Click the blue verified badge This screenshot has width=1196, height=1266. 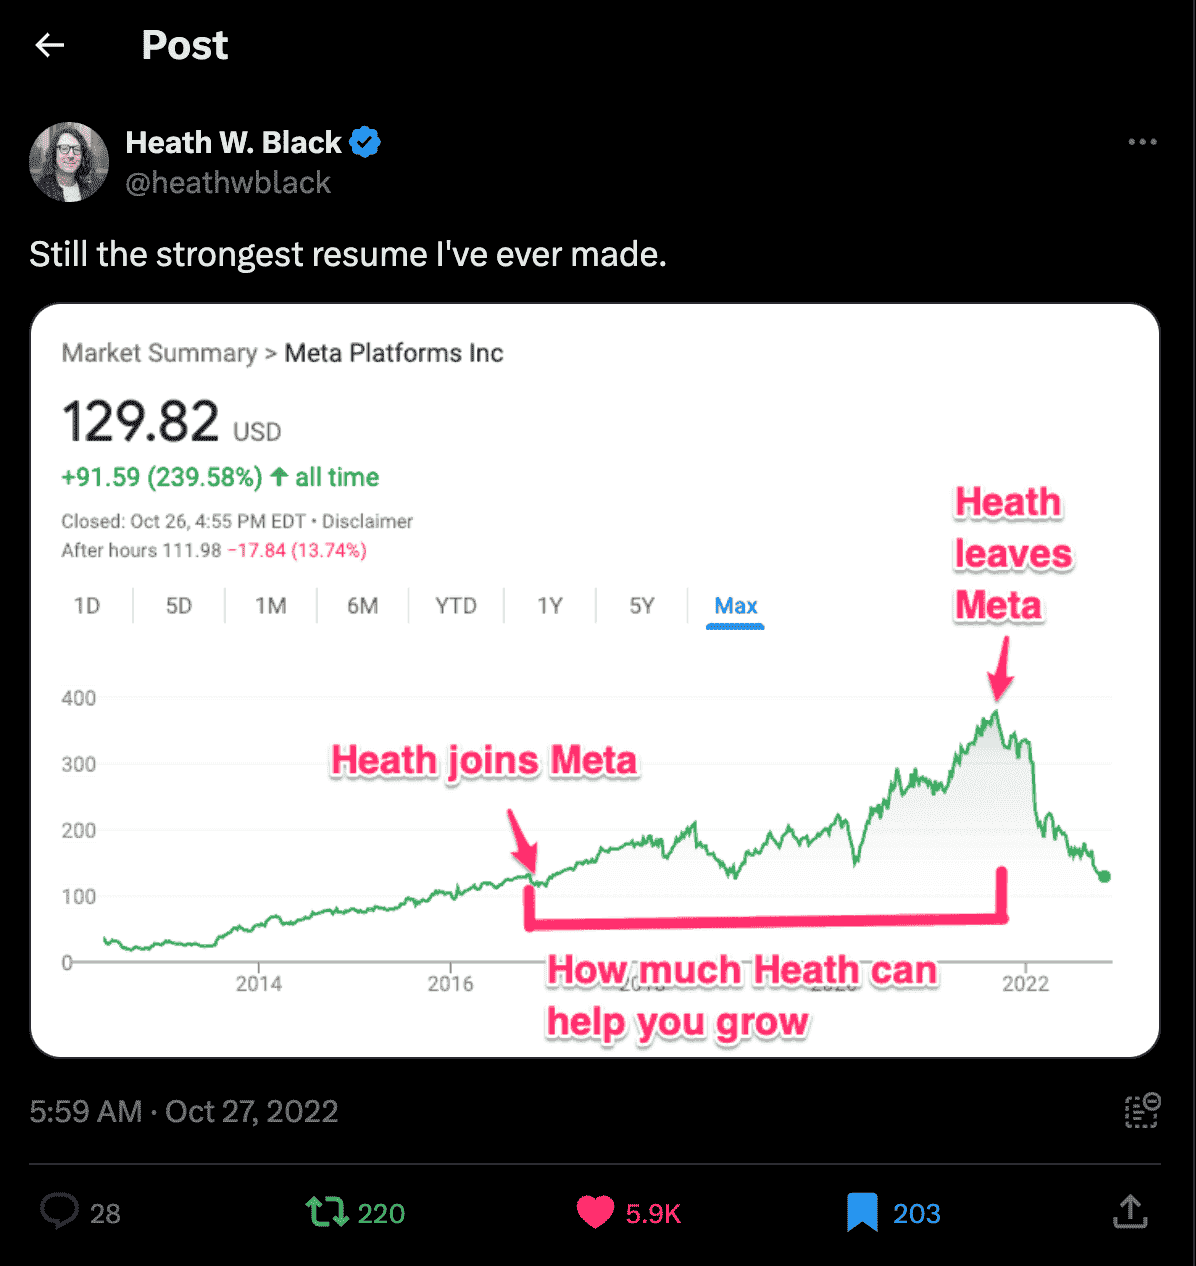(365, 143)
